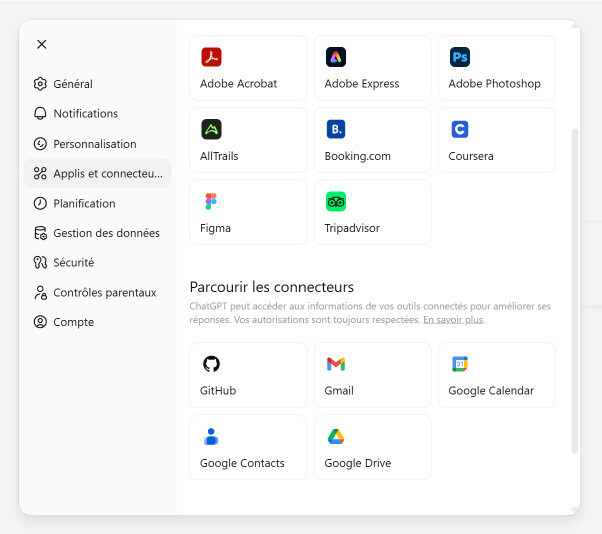This screenshot has width=602, height=534.
Task: Select the Coursera card label
Action: click(471, 156)
